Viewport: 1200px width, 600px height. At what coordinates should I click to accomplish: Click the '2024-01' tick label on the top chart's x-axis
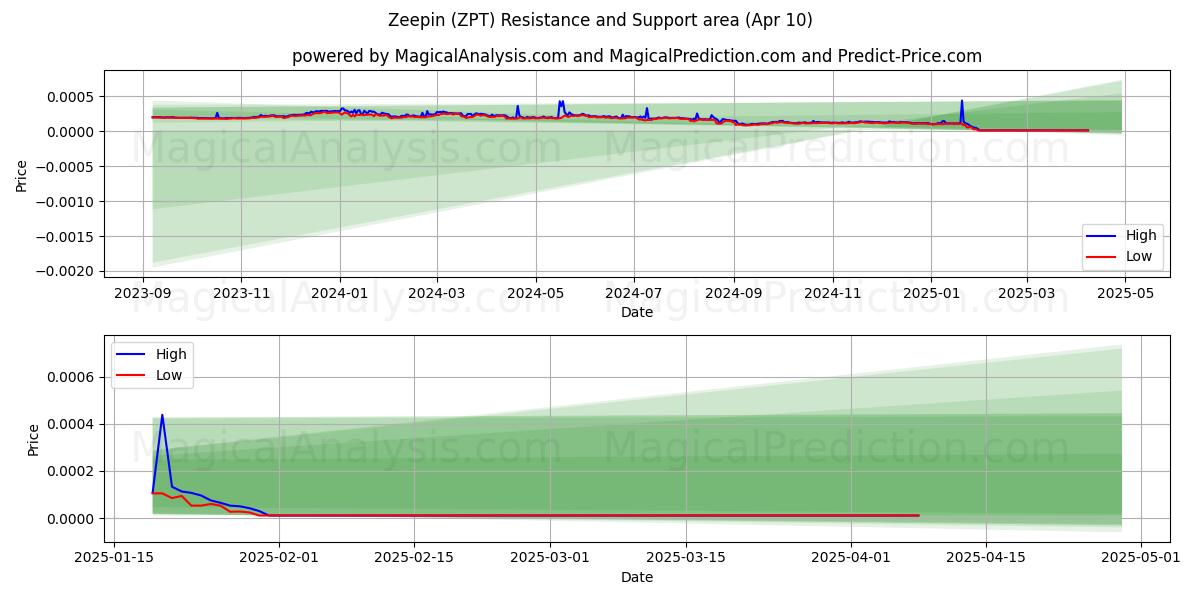click(x=340, y=293)
